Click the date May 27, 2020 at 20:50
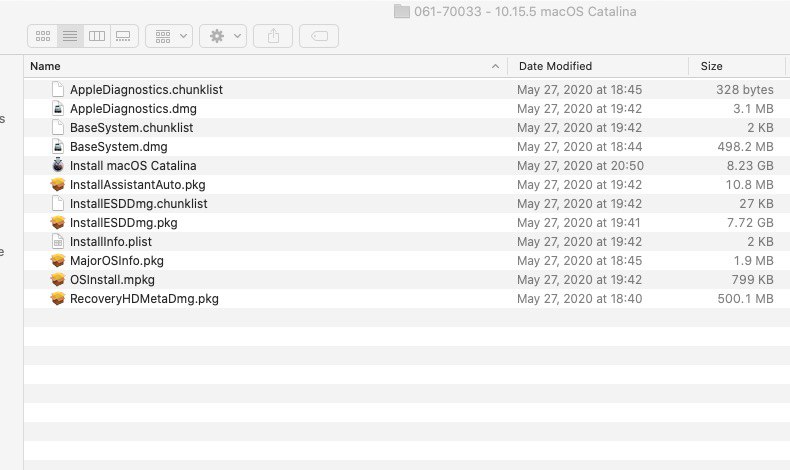The height and width of the screenshot is (470, 790). click(580, 166)
